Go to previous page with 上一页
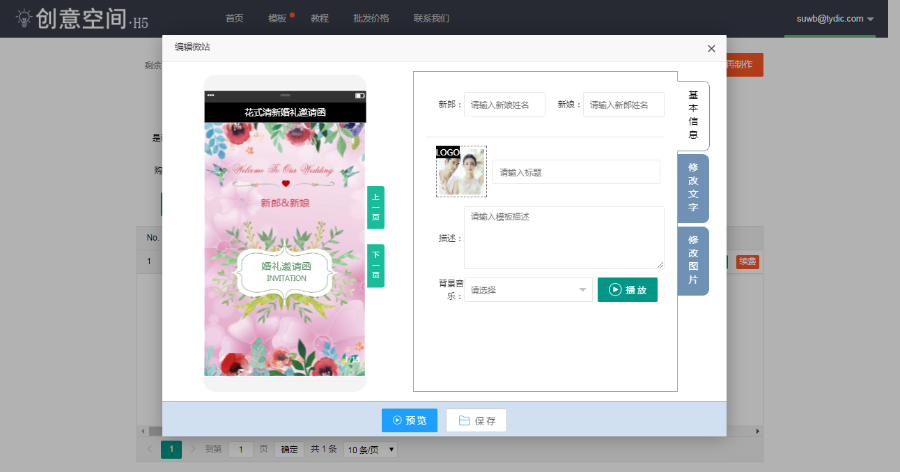The height and width of the screenshot is (472, 900). coord(375,207)
